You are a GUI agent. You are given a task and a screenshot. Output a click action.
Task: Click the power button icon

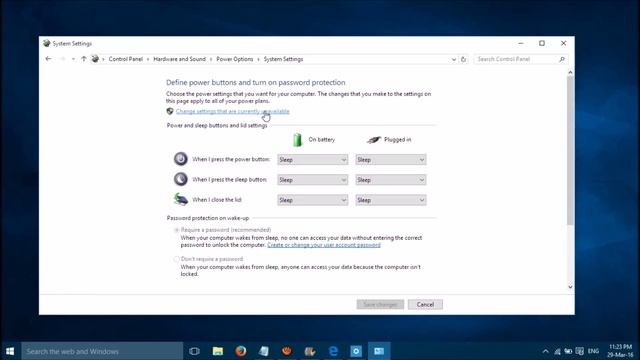click(180, 159)
